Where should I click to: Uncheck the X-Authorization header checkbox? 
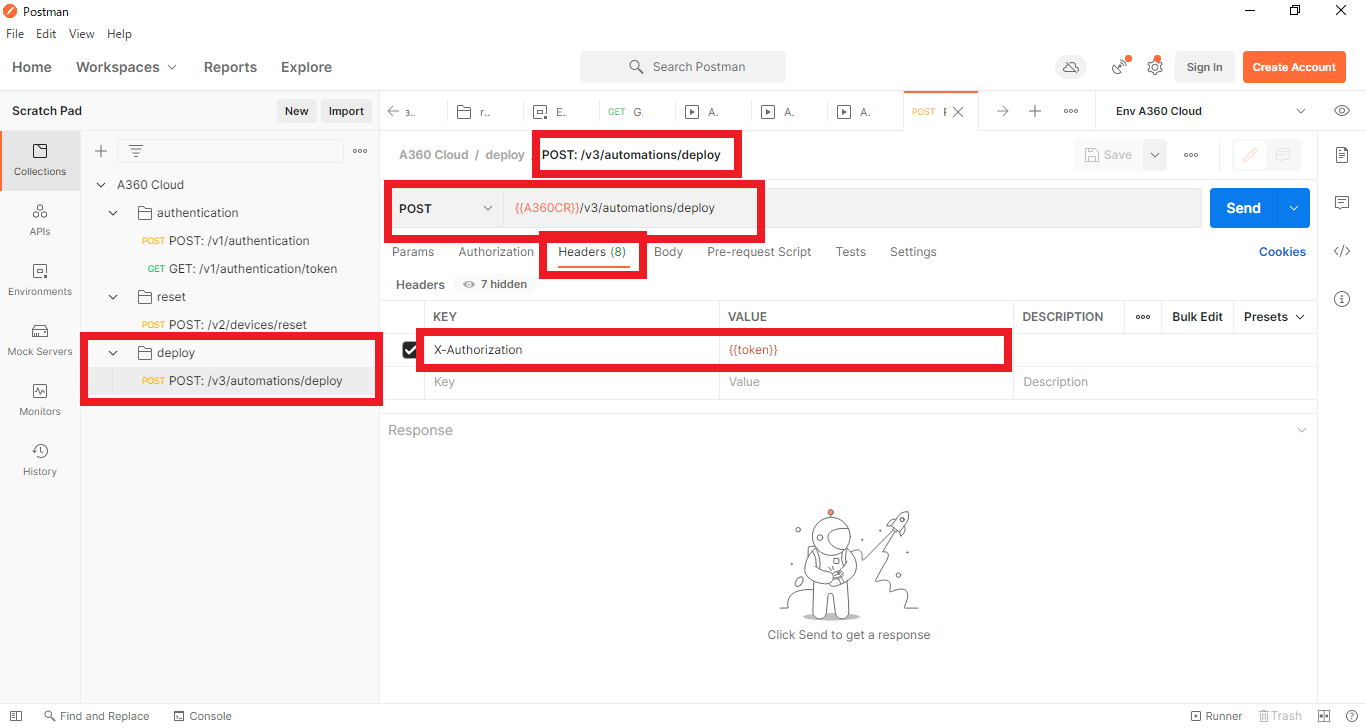(410, 350)
